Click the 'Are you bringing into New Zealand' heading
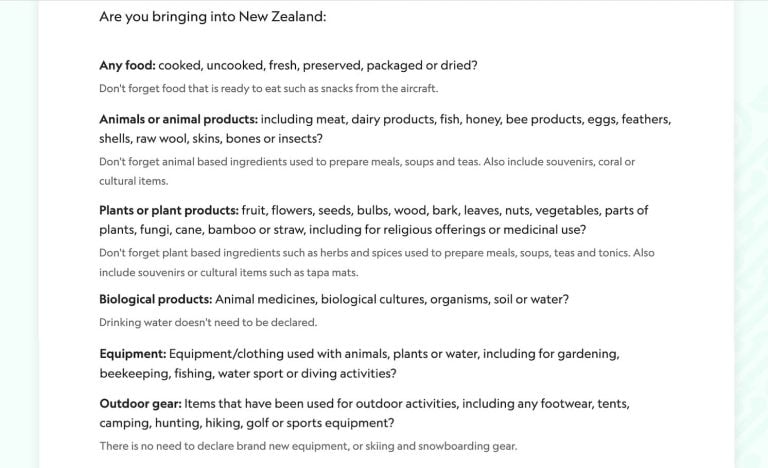 pyautogui.click(x=212, y=17)
